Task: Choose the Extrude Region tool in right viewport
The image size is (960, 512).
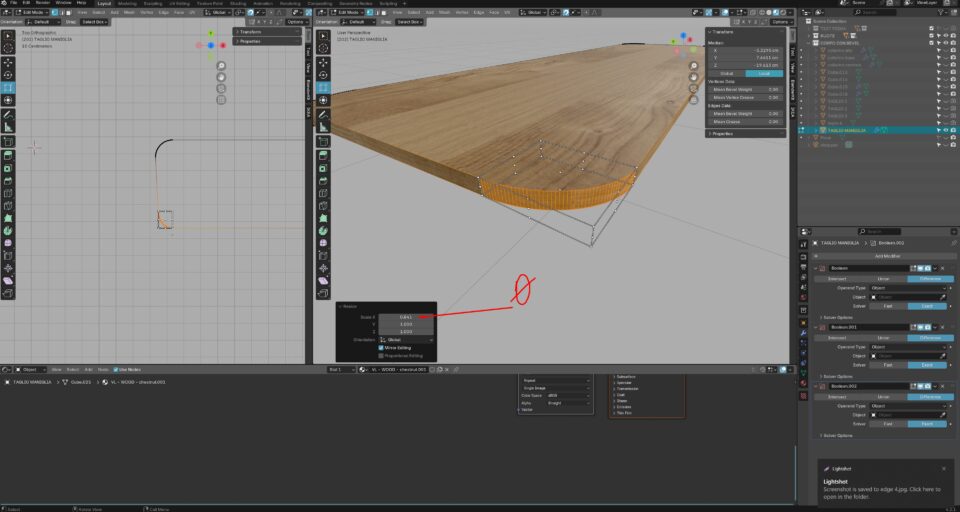Action: click(x=323, y=155)
